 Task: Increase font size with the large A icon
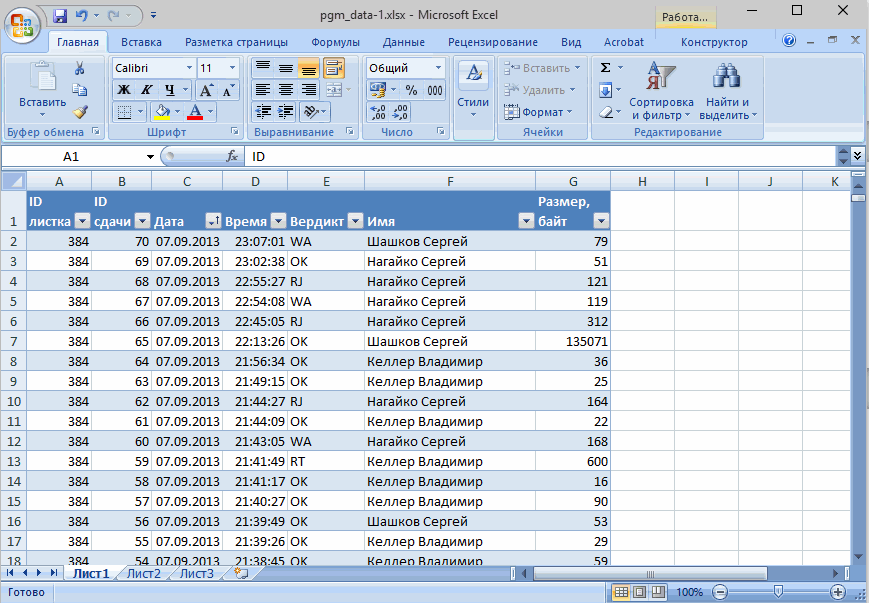(x=208, y=90)
